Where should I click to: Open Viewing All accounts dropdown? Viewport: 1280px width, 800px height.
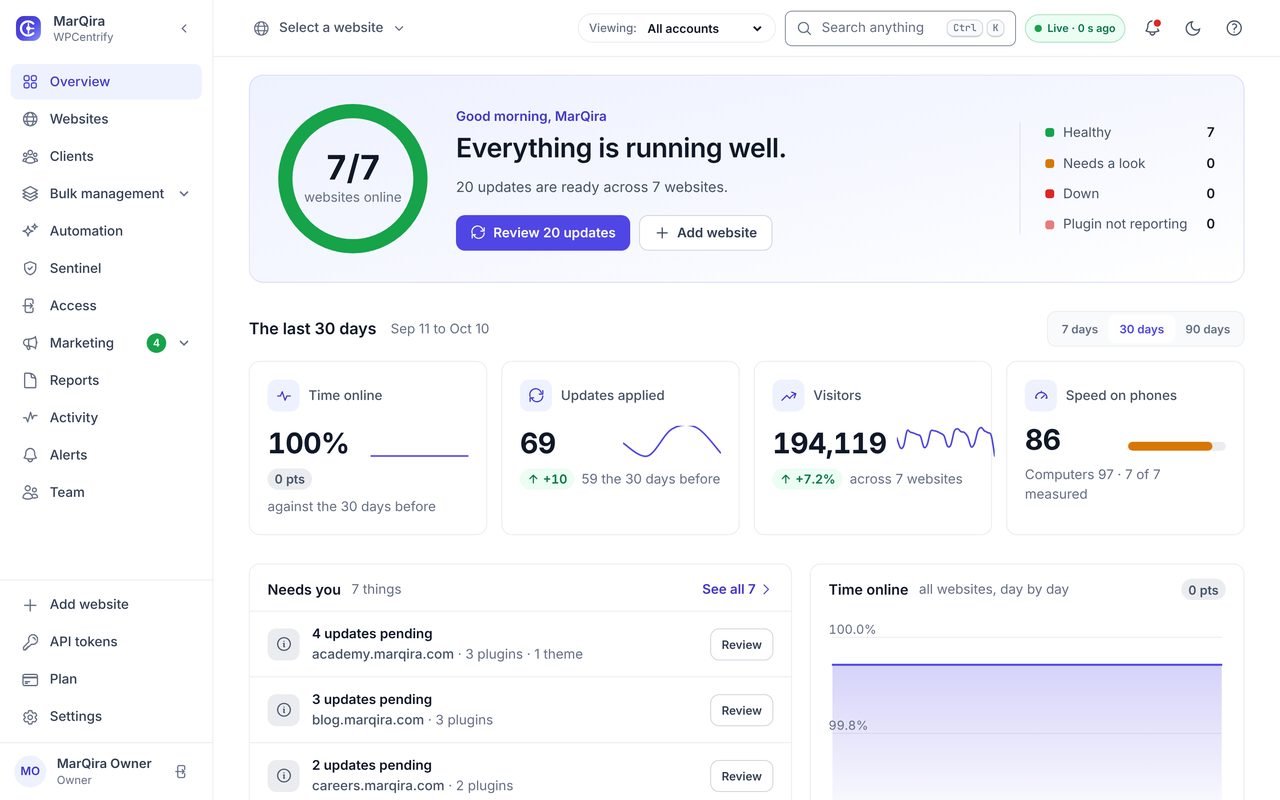[x=677, y=28]
